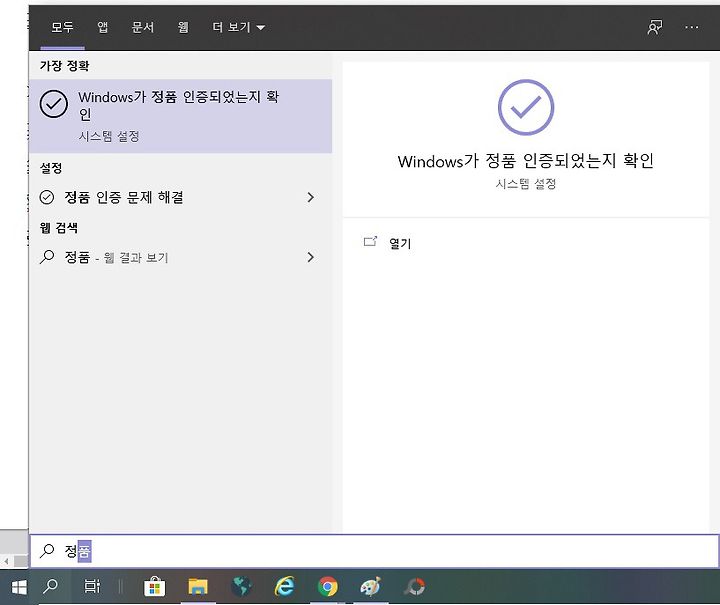This screenshot has width=720, height=605.
Task: Click checkmark icon of best match result
Action: (54, 104)
